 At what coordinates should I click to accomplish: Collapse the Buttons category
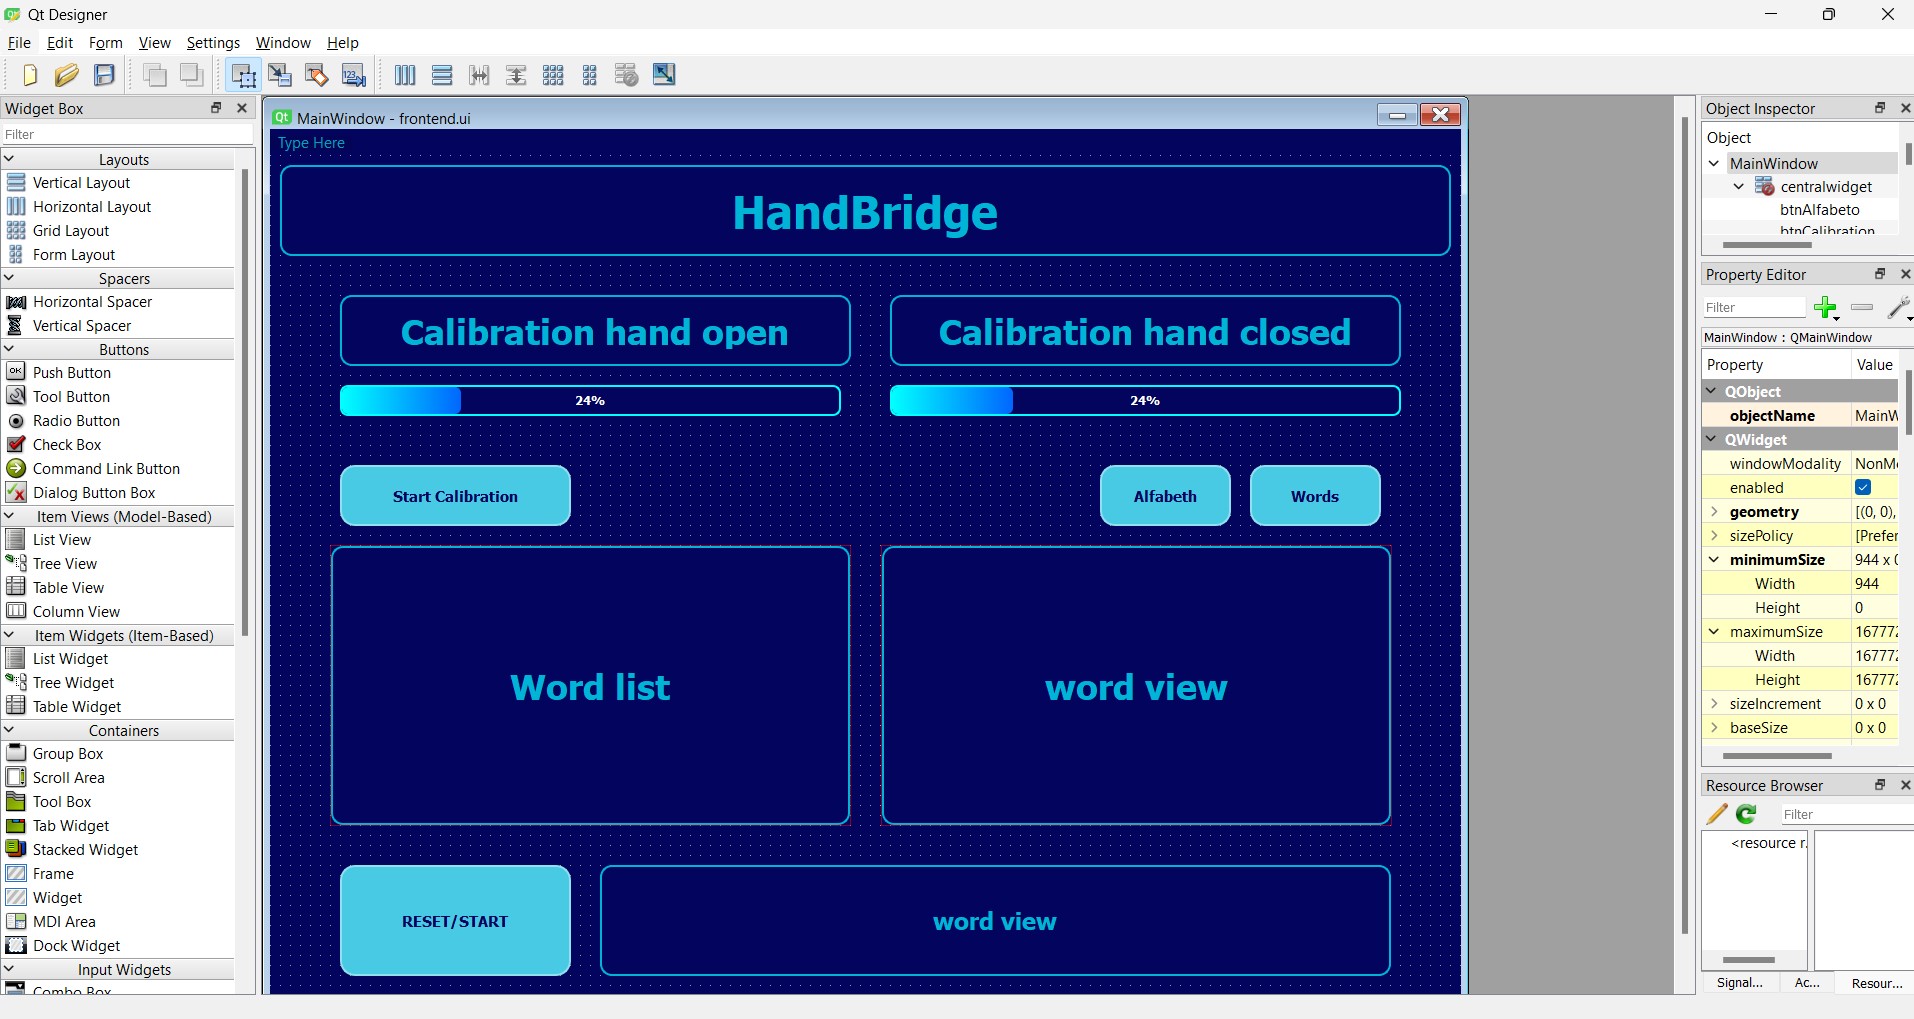click(x=9, y=349)
